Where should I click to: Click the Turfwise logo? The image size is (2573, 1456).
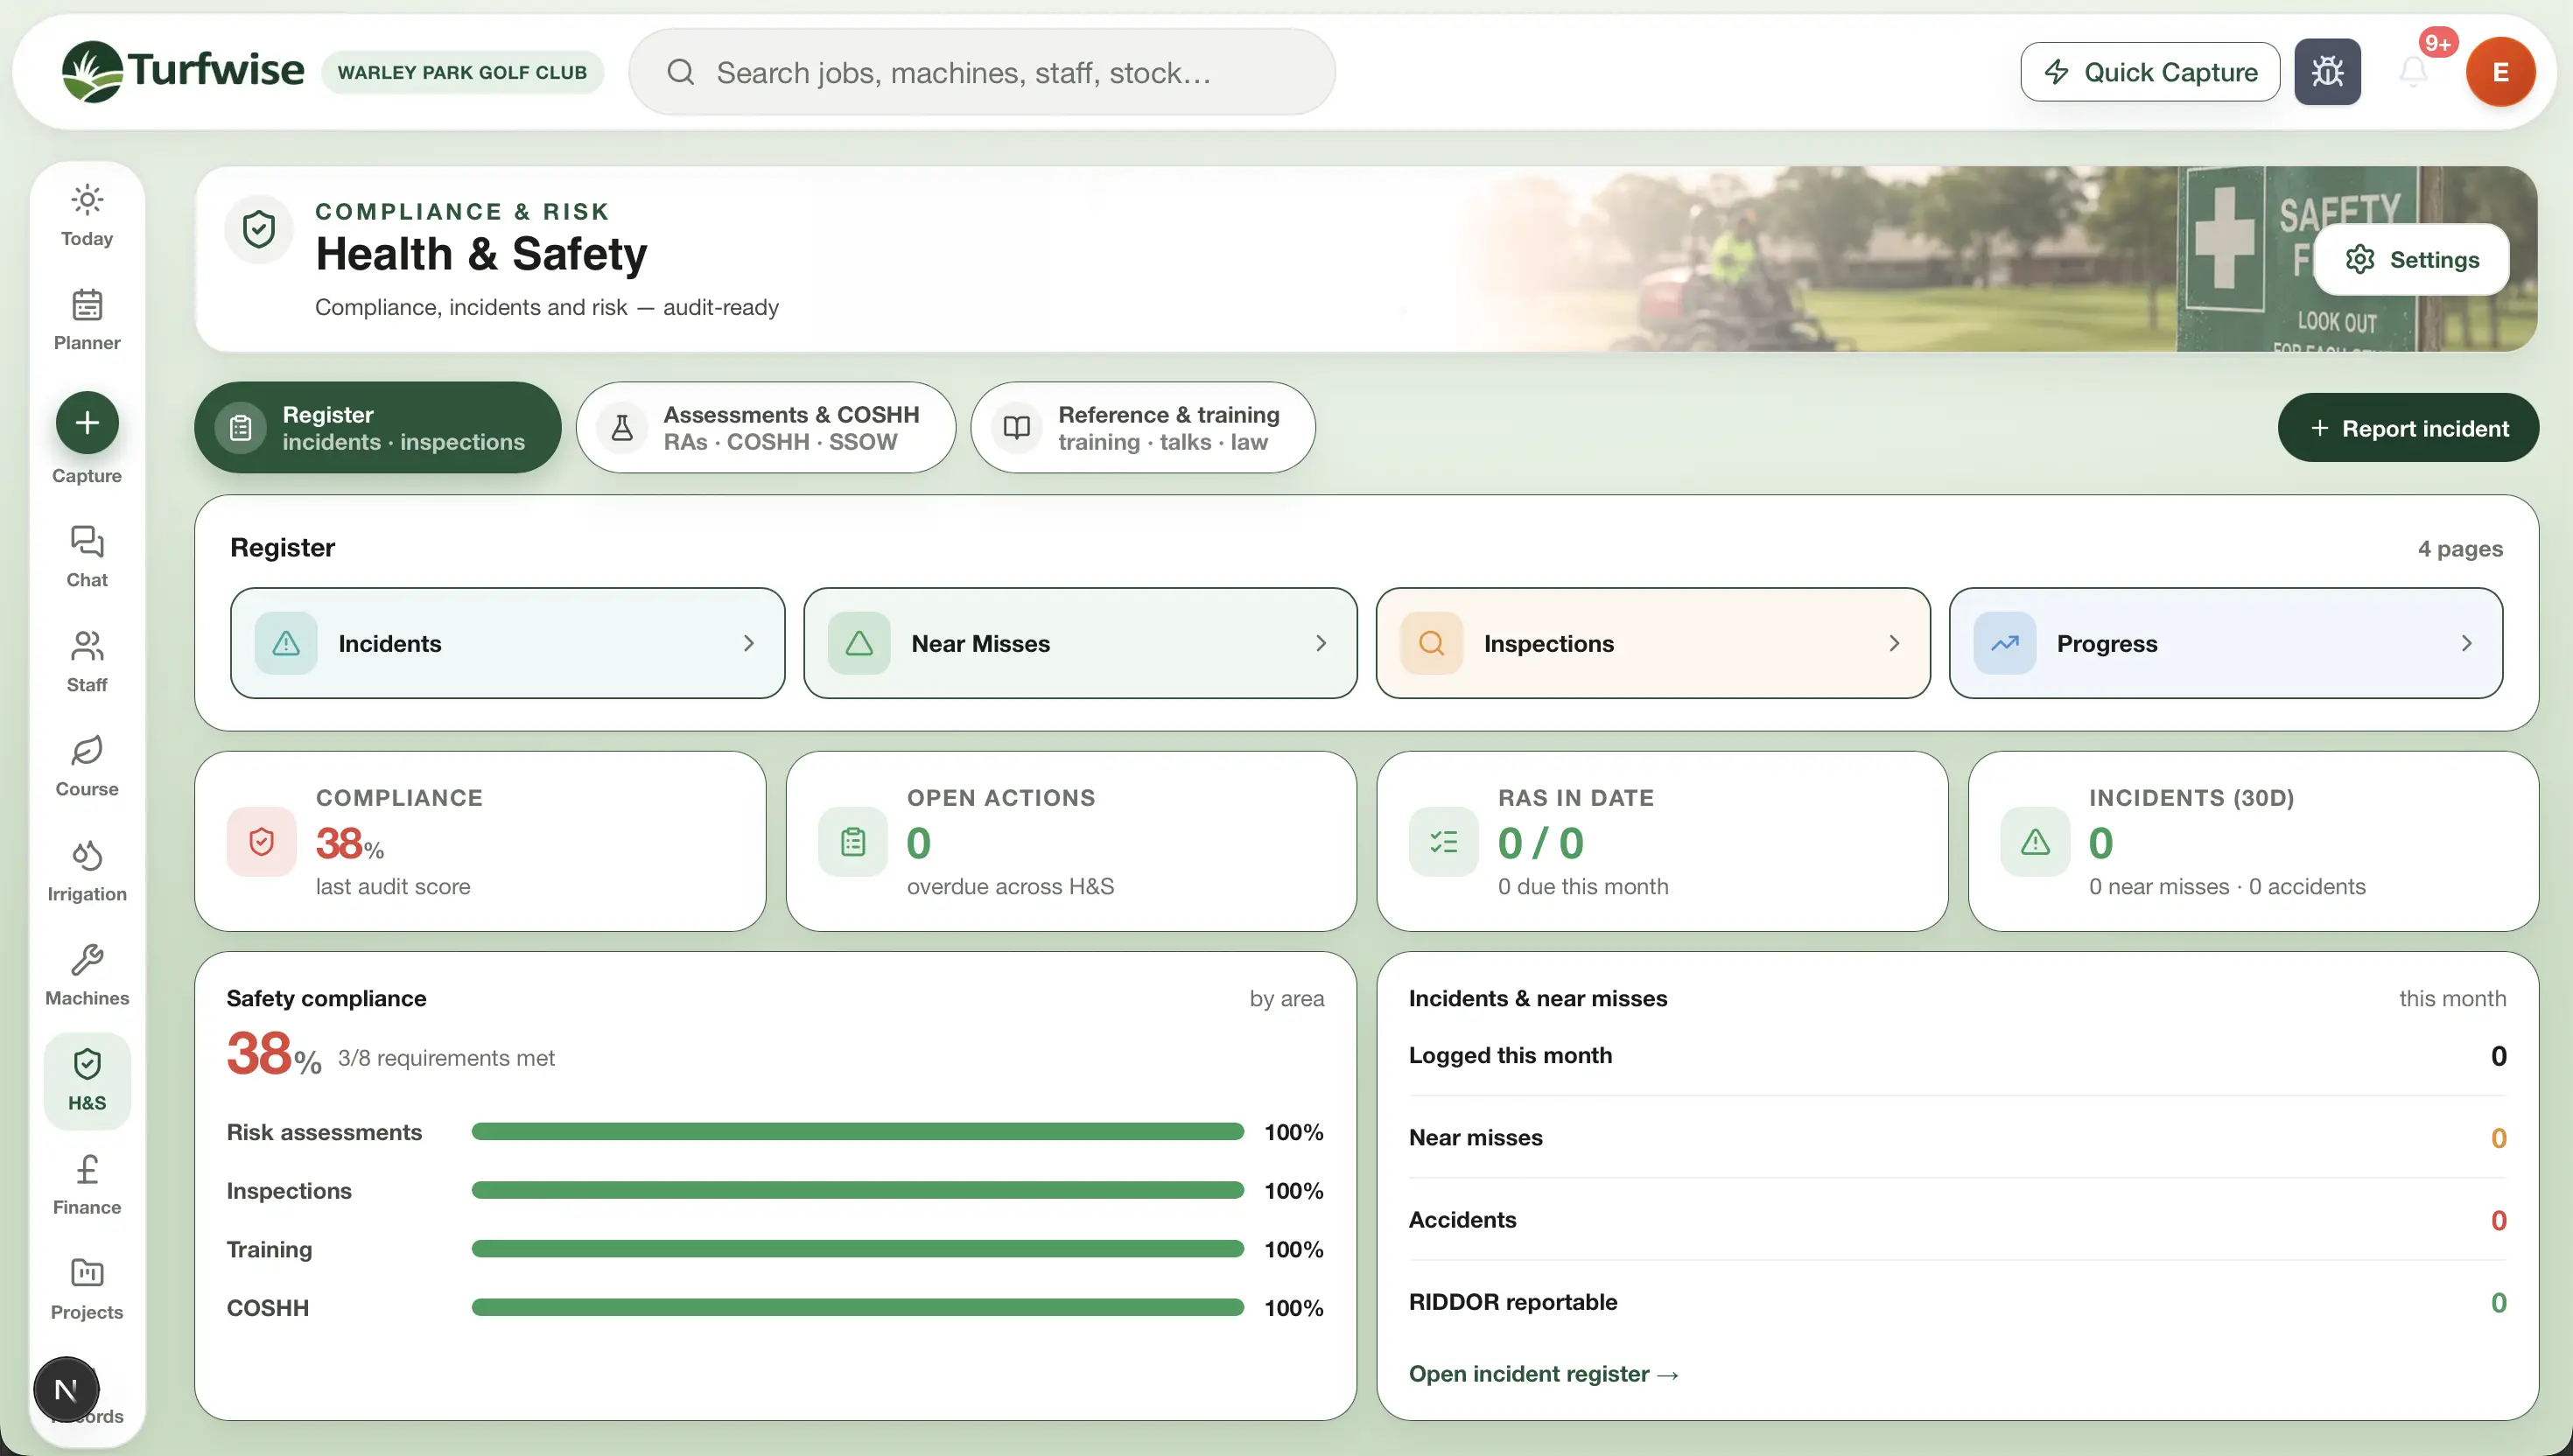point(183,71)
